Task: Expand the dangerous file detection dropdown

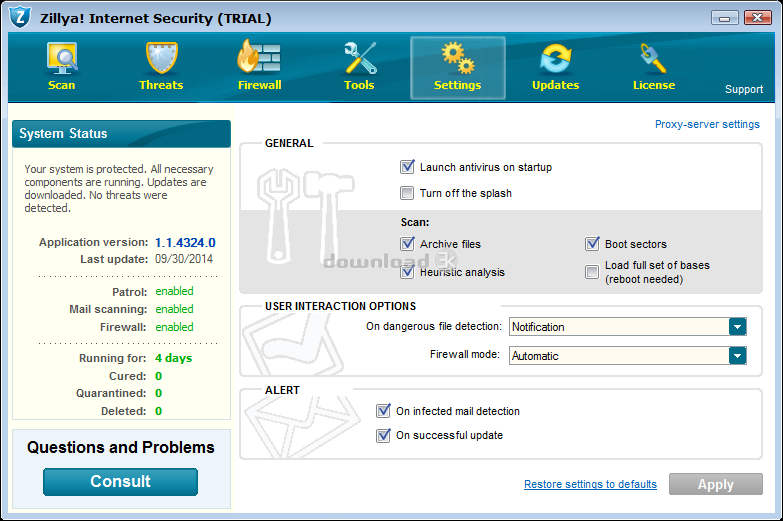Action: coord(737,327)
